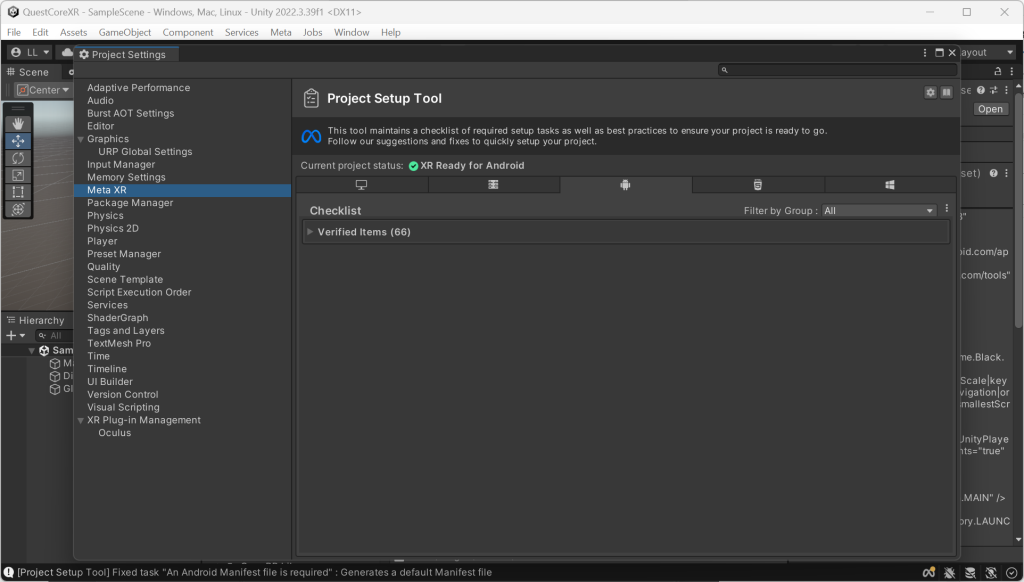The image size is (1024, 582).
Task: Select the Move tool in Scene toolbar
Action: [x=18, y=140]
